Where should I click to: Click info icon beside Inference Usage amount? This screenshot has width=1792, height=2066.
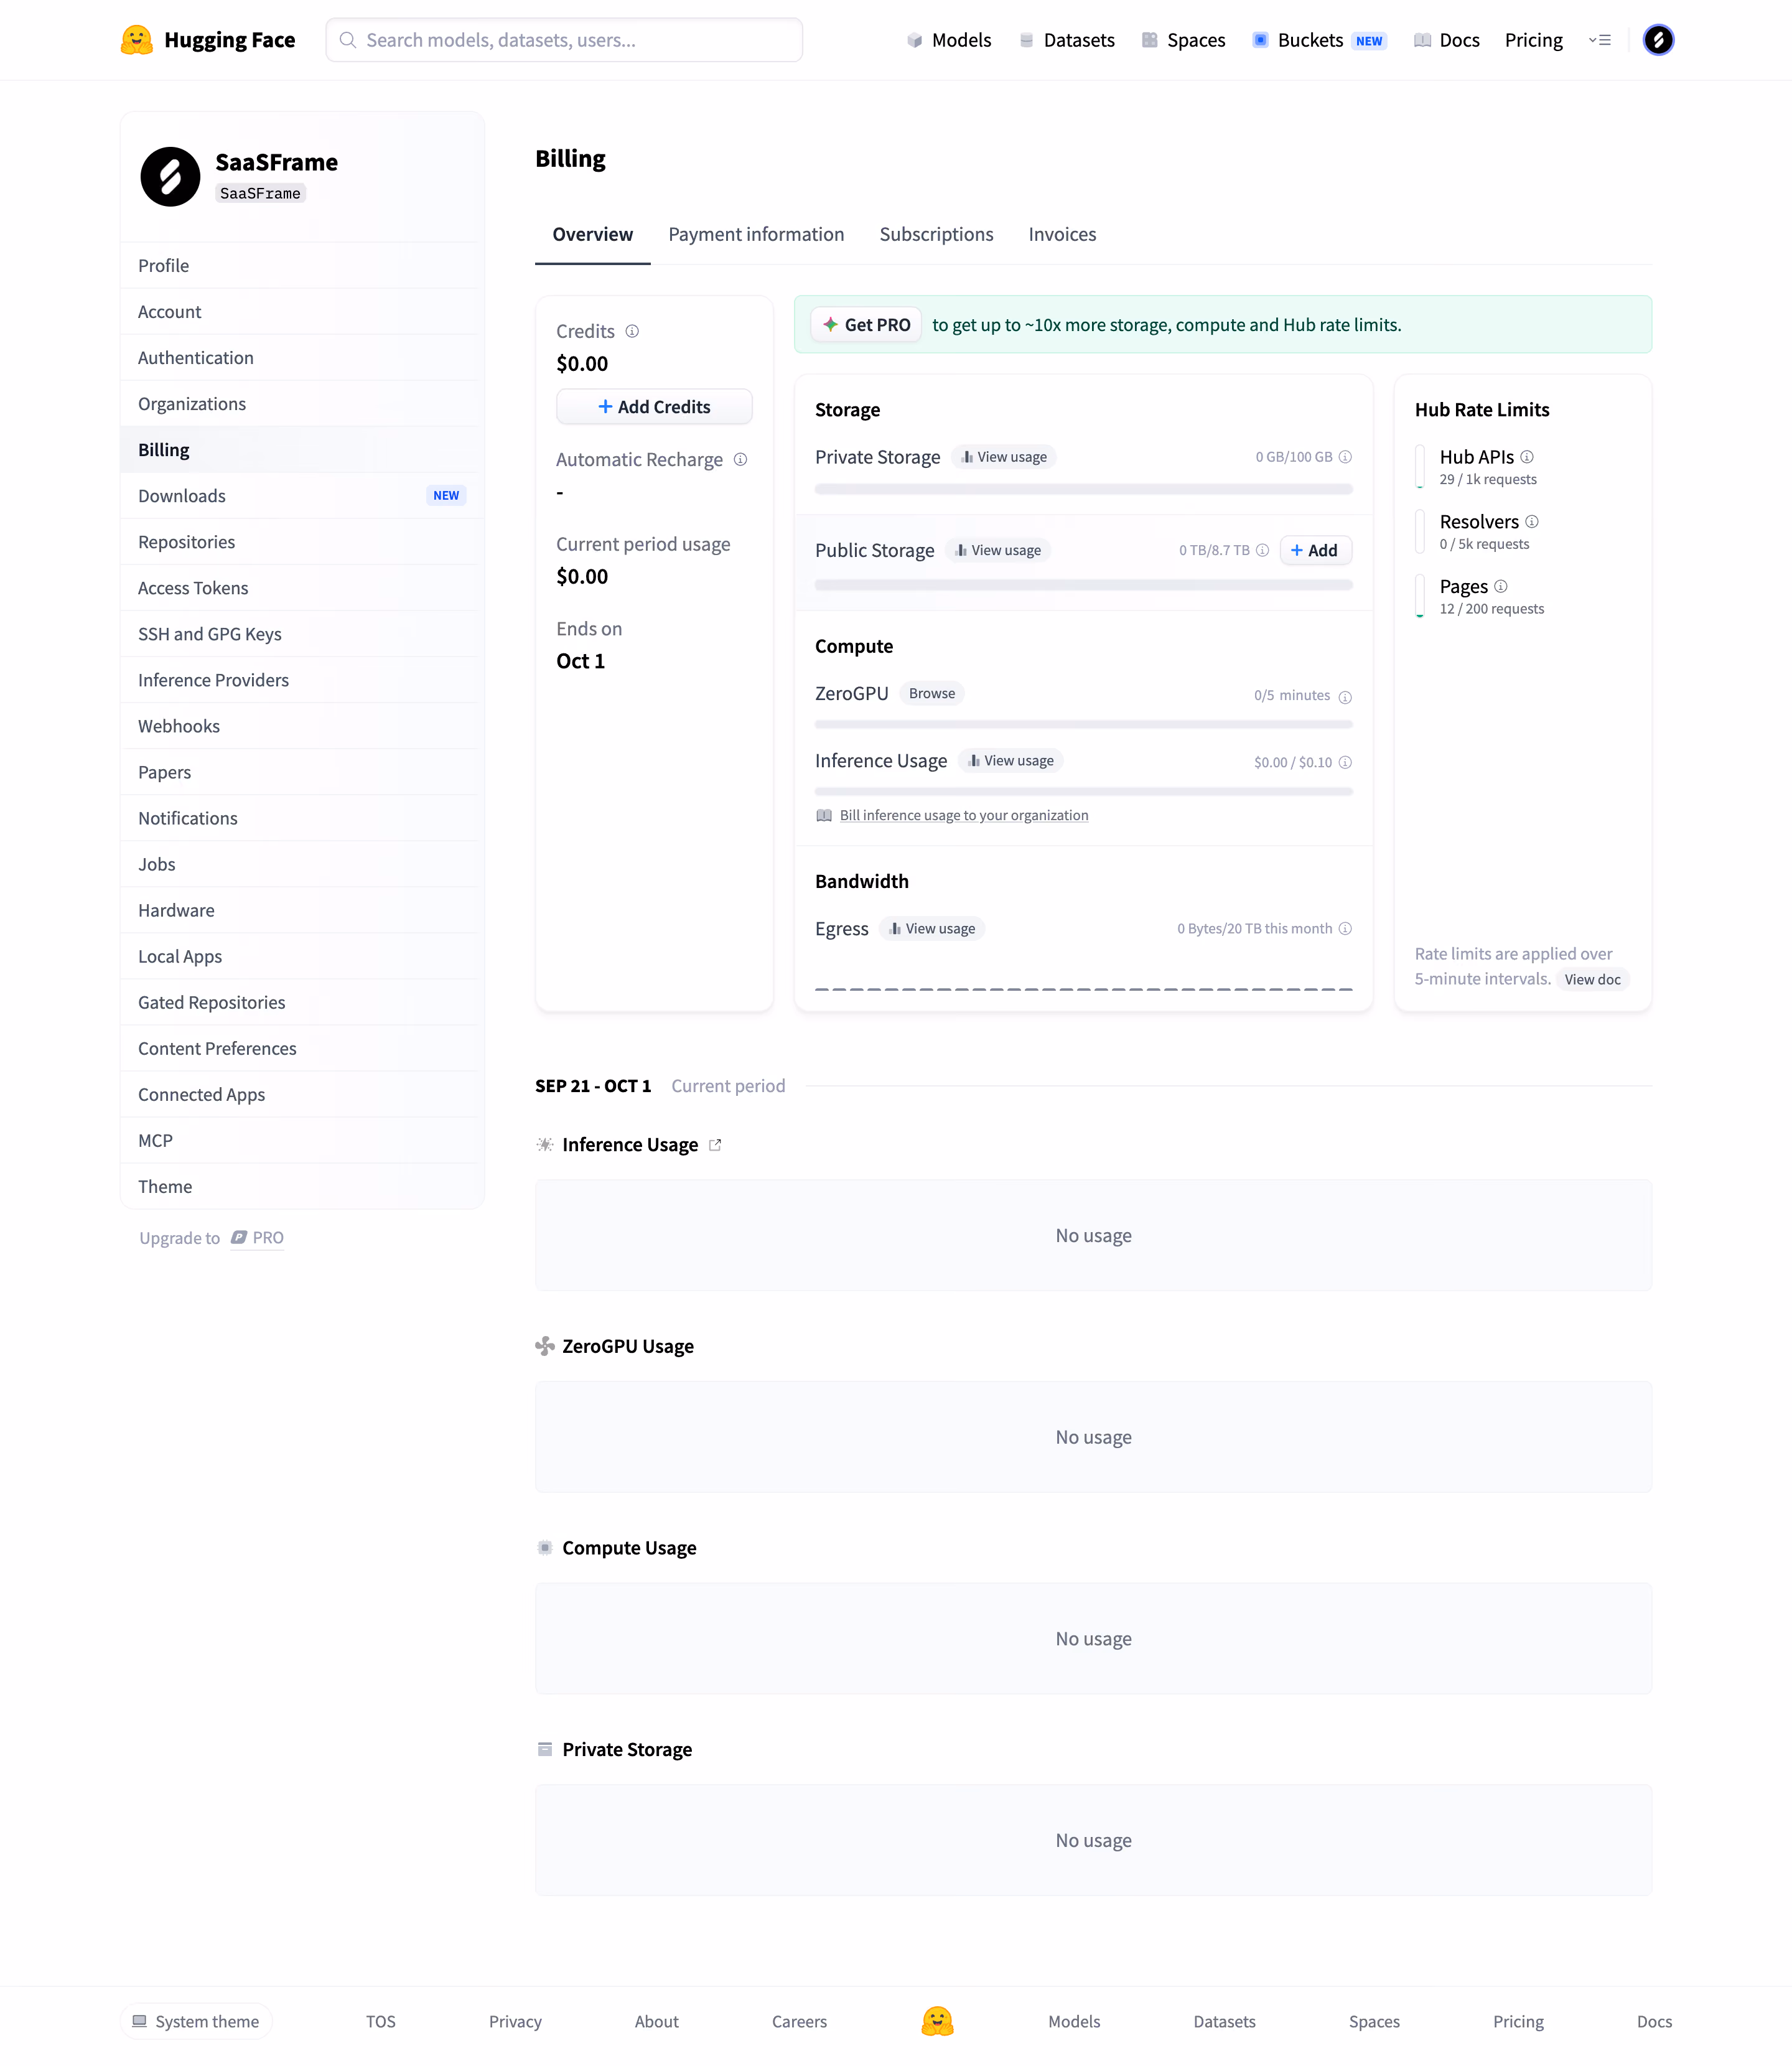(1345, 762)
